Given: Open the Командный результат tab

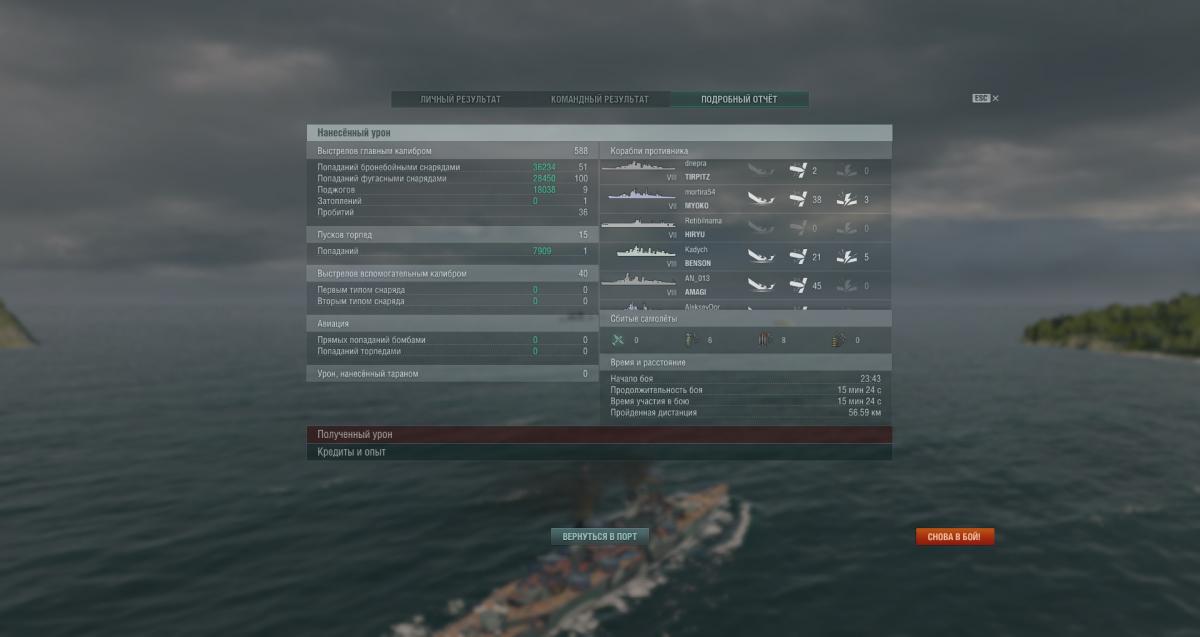Looking at the screenshot, I should click(x=600, y=99).
